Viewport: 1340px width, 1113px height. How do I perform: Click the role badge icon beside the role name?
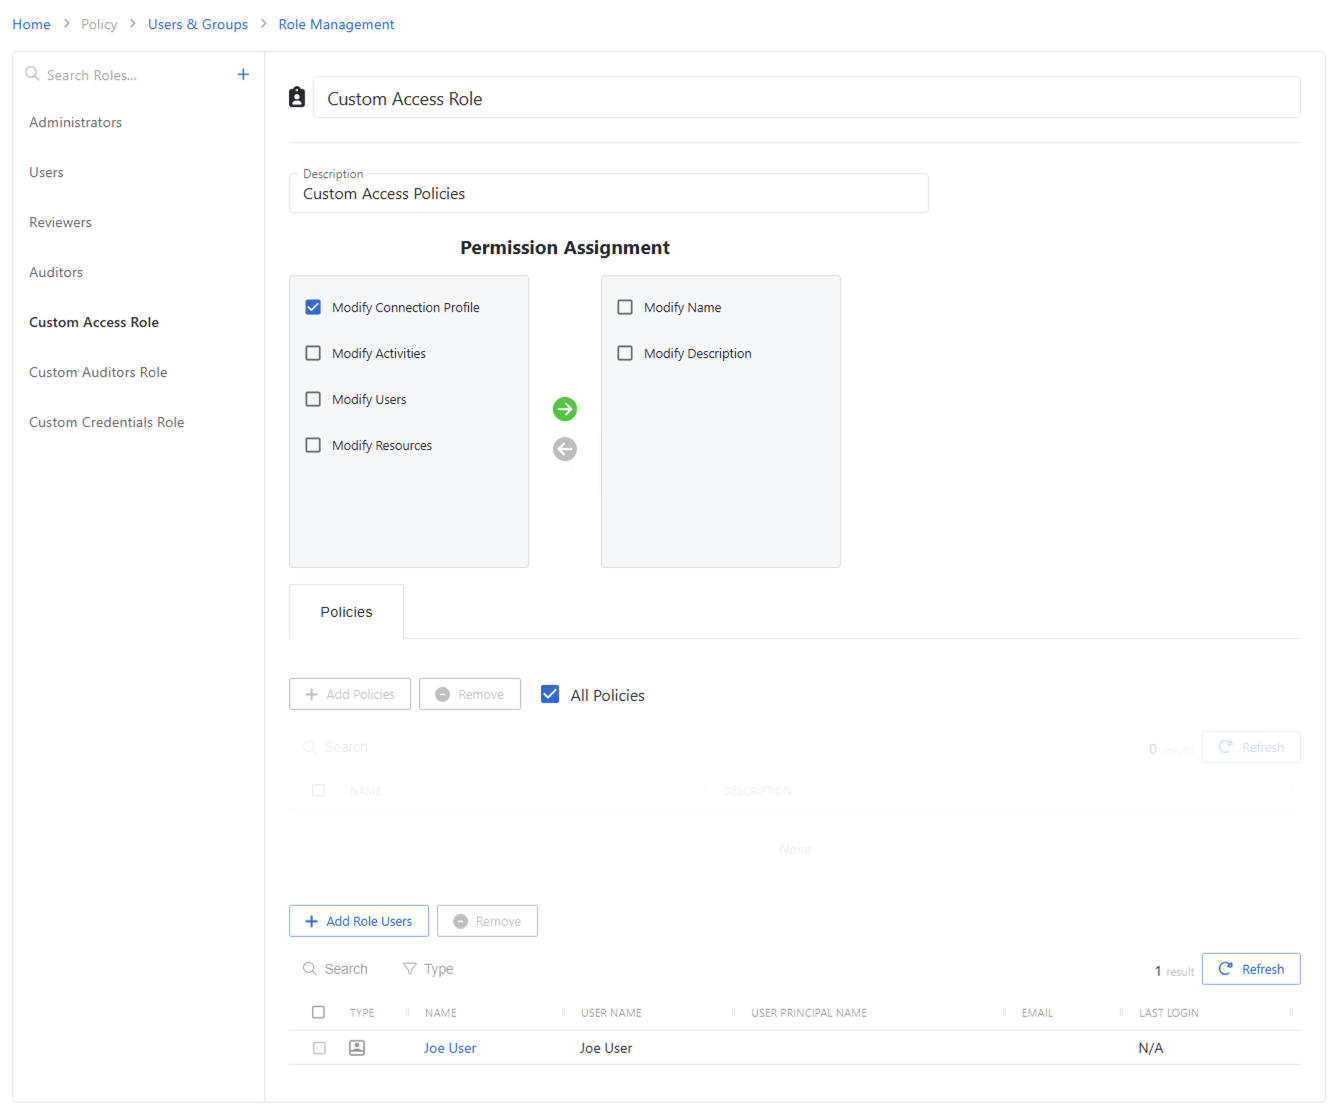[x=296, y=96]
